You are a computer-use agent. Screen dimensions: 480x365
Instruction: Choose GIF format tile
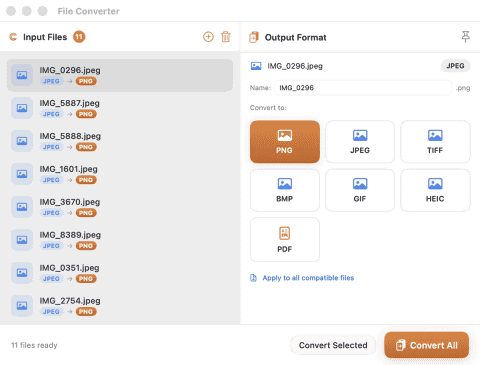[x=360, y=190]
